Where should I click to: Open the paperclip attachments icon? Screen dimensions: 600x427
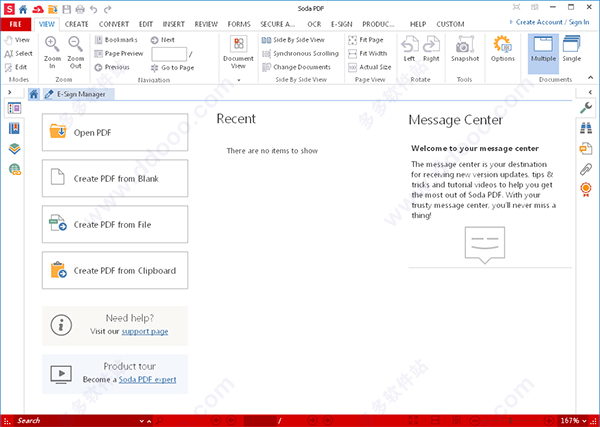pos(586,169)
